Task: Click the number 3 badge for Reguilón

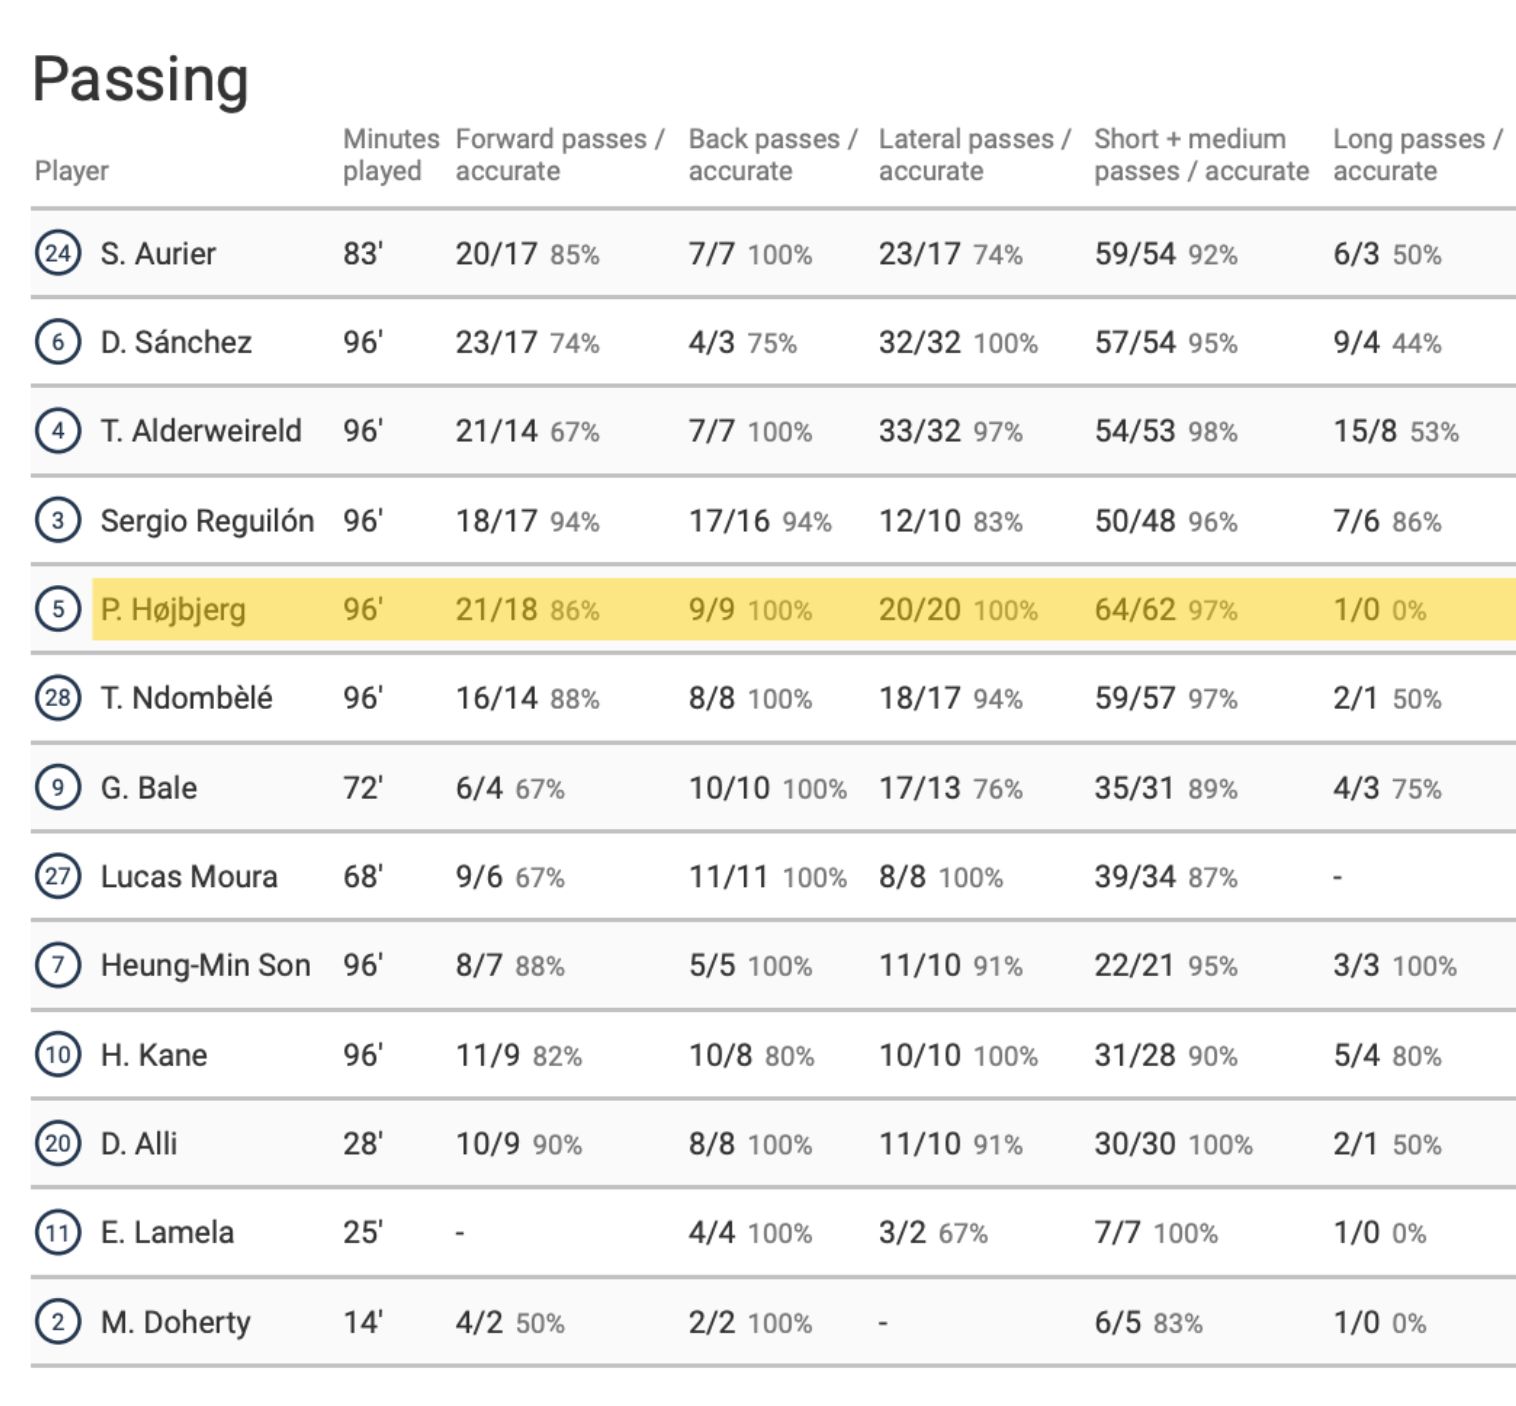Action: click(57, 520)
